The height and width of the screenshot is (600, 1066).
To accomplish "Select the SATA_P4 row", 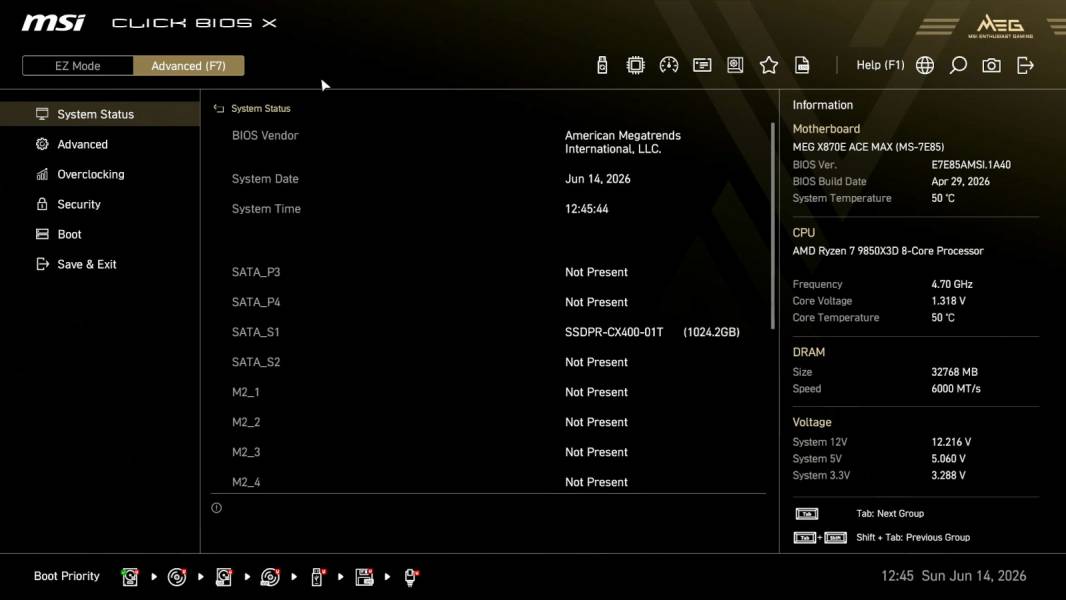I will pos(489,302).
